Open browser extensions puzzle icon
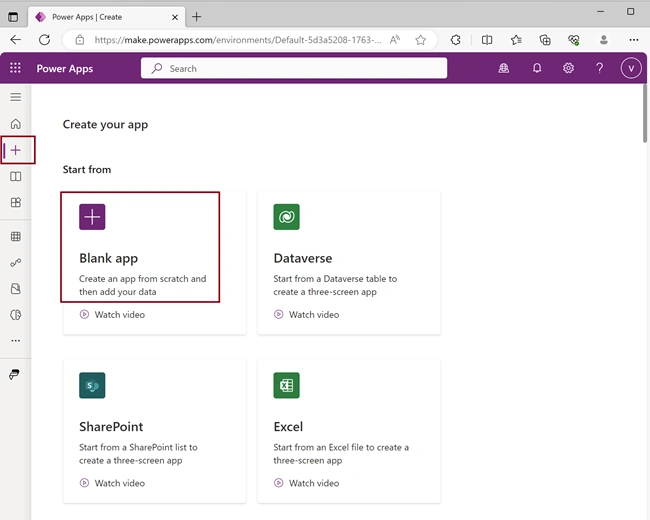This screenshot has height=520, width=650. coord(456,40)
